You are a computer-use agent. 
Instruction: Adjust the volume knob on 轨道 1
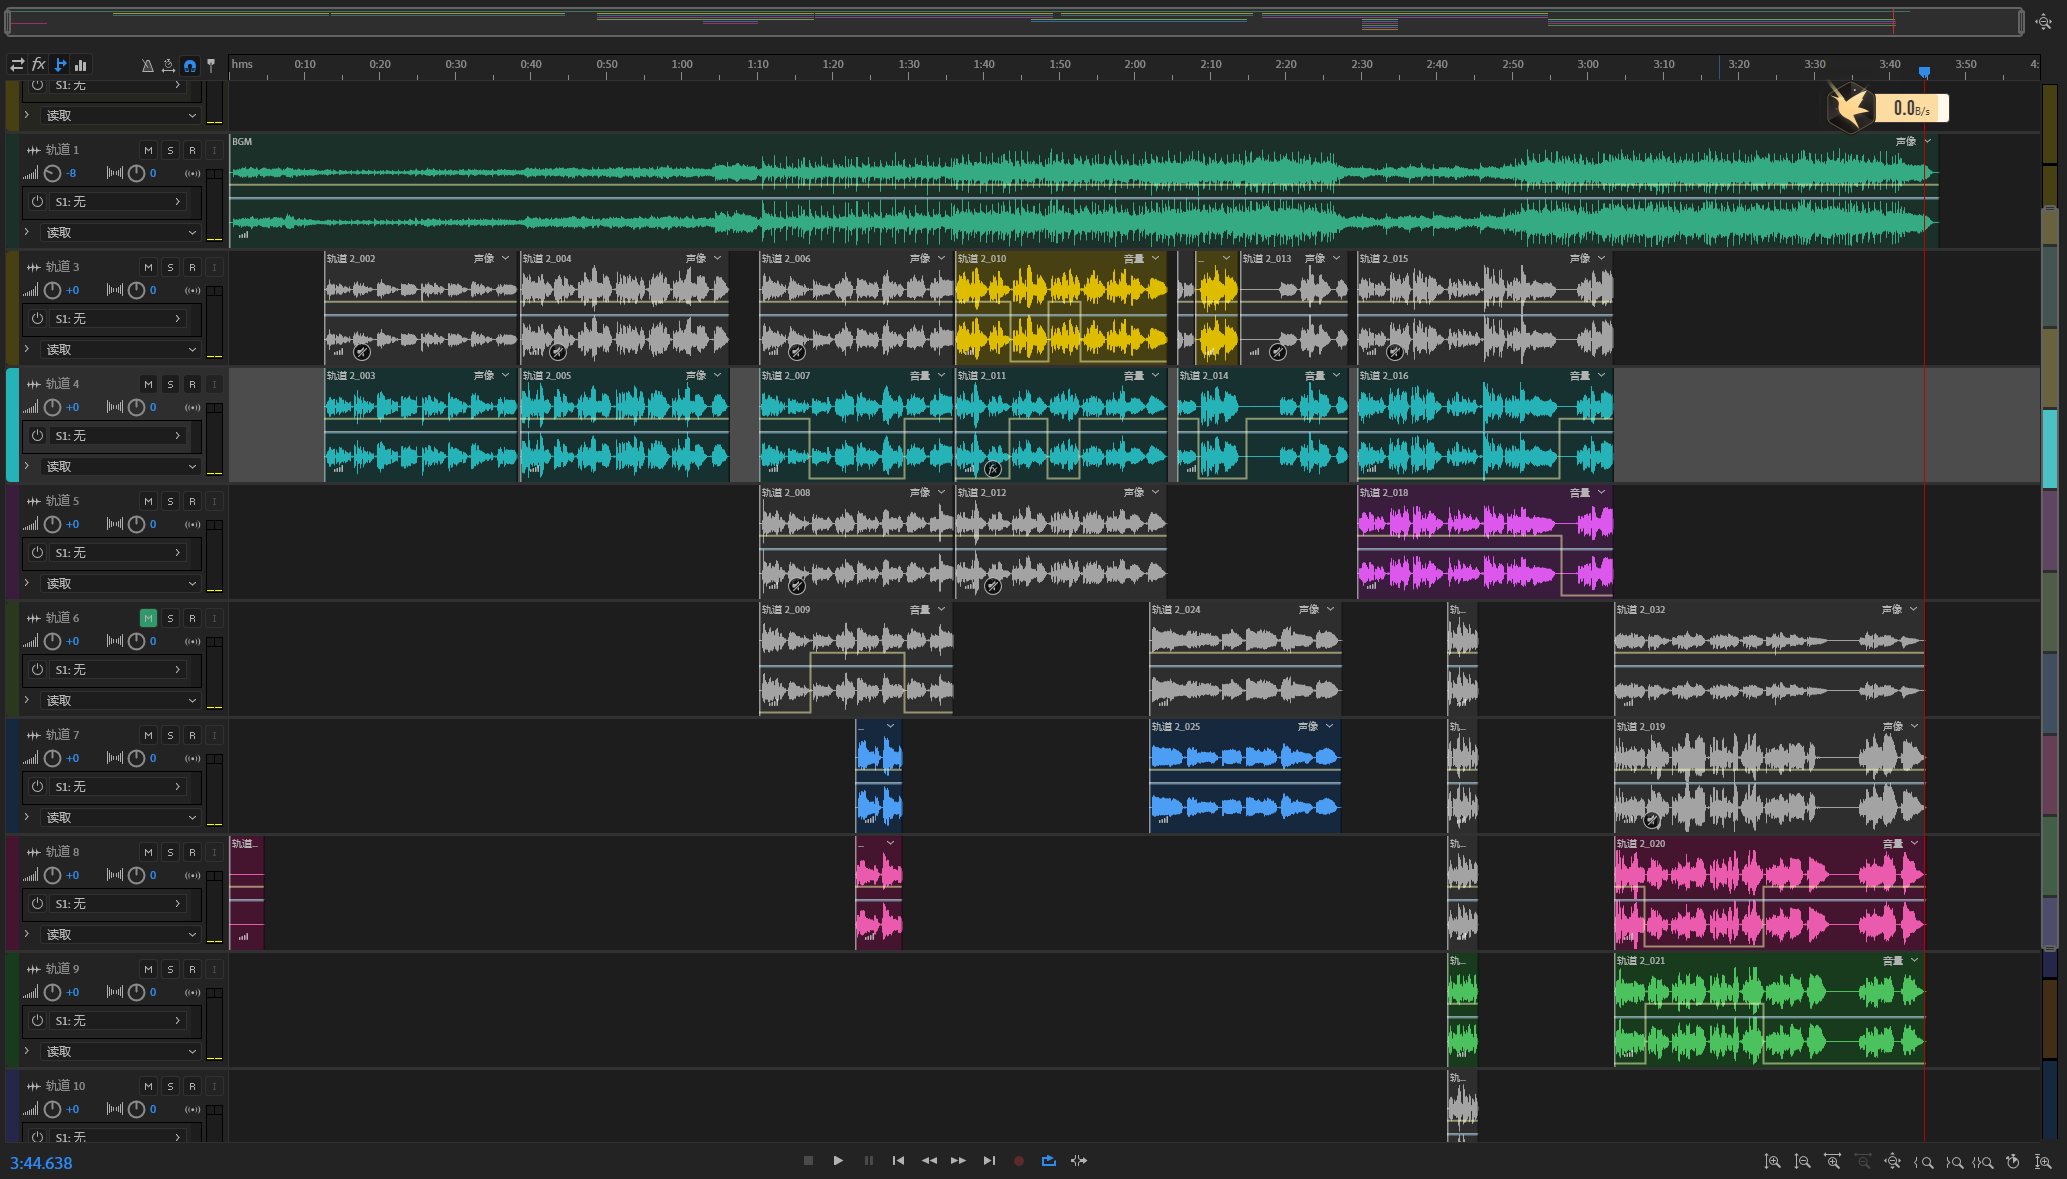click(x=52, y=173)
